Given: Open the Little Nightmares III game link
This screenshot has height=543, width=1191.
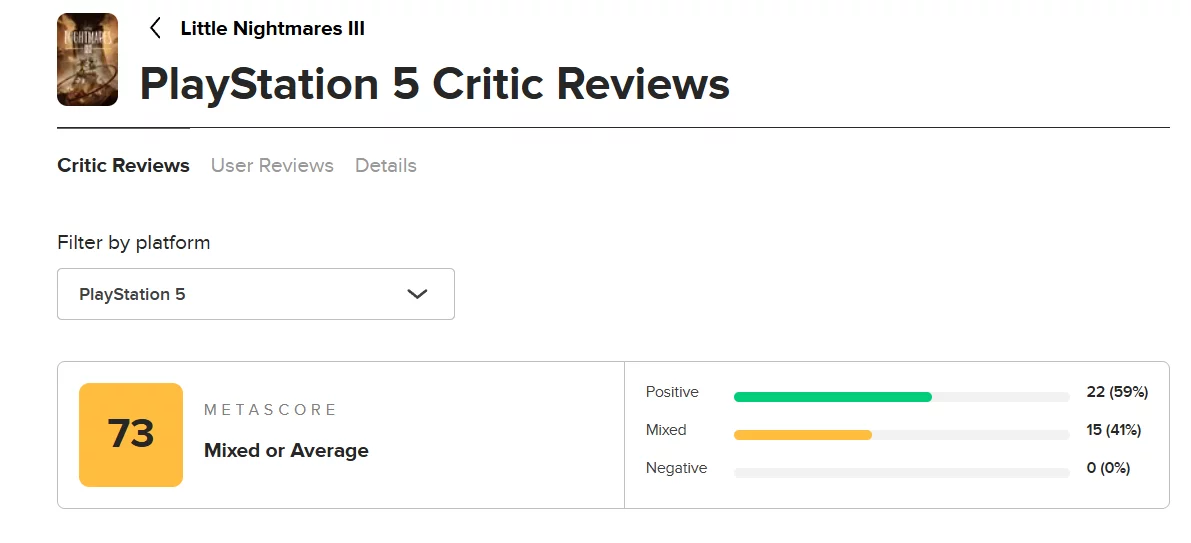Looking at the screenshot, I should (272, 28).
